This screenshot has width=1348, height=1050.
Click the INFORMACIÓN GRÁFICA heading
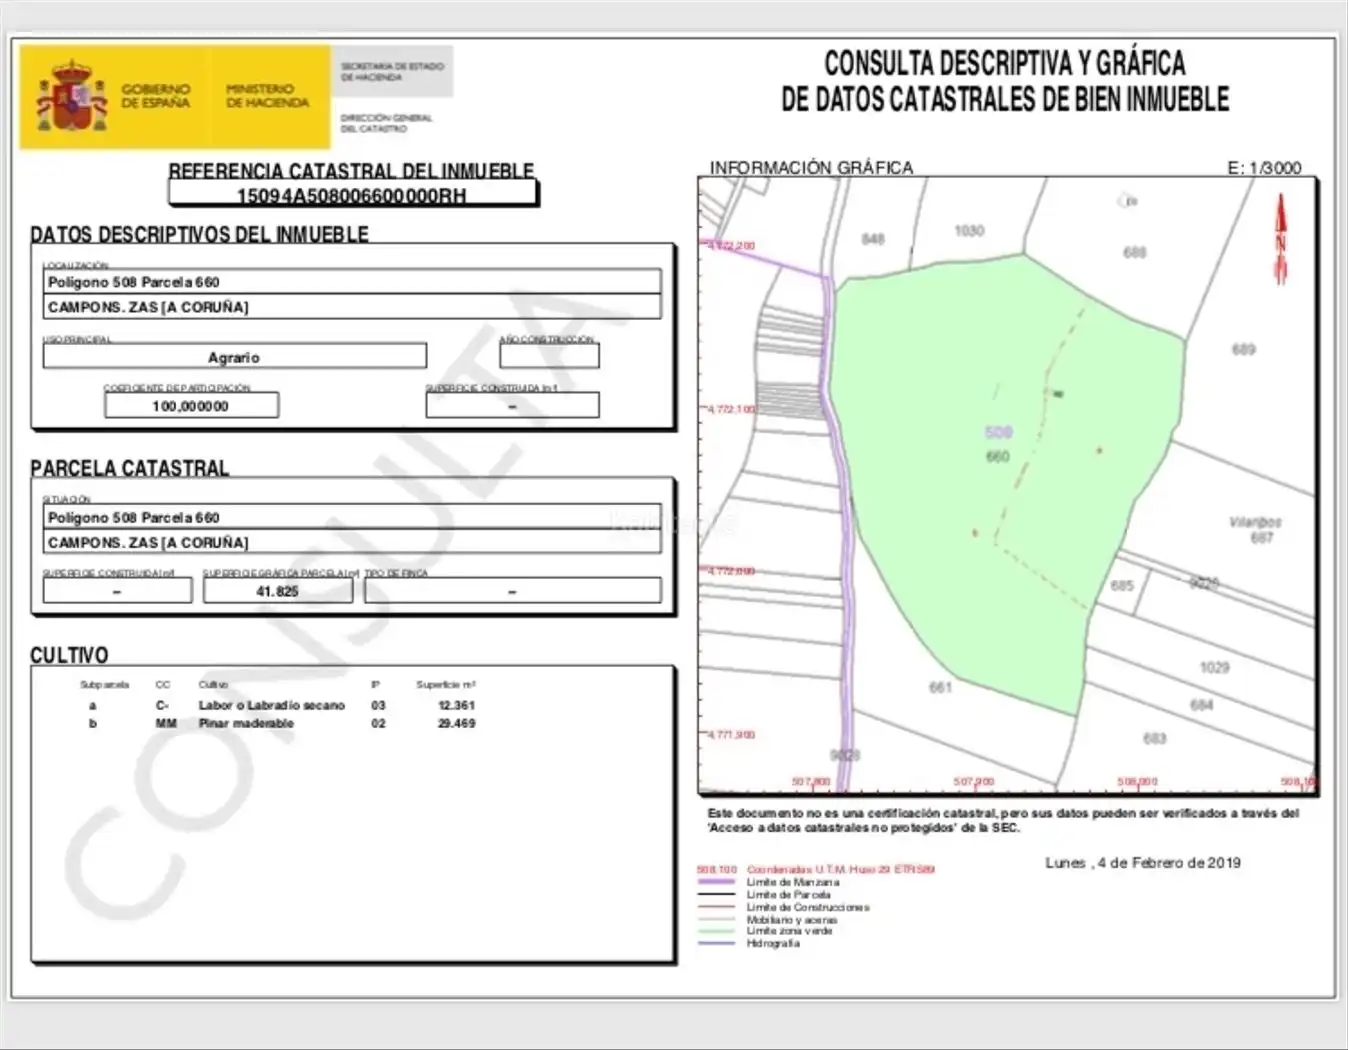pyautogui.click(x=811, y=168)
